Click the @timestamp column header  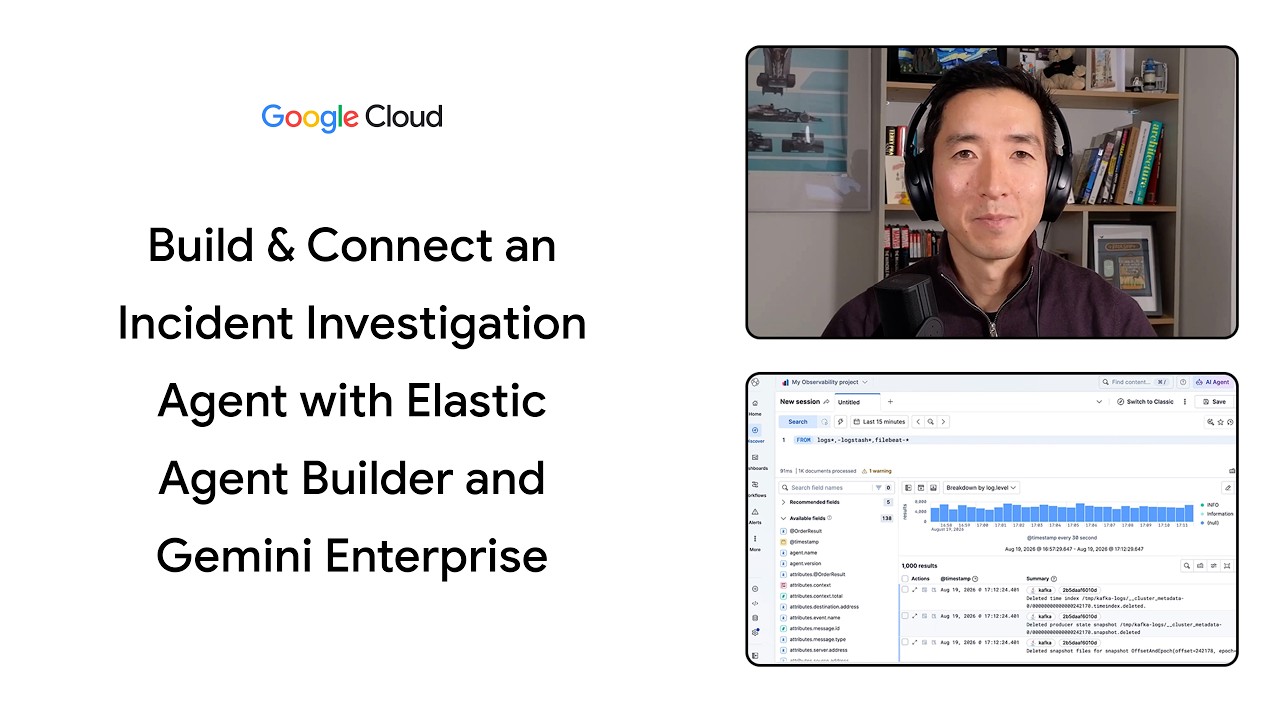tap(959, 579)
